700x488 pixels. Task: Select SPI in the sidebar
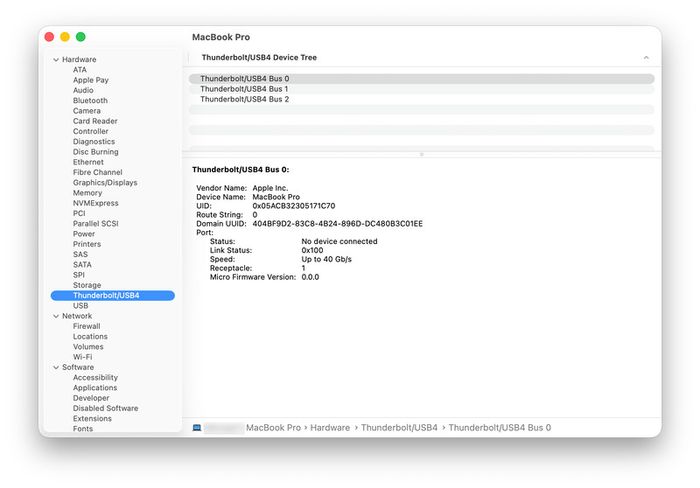(79, 275)
